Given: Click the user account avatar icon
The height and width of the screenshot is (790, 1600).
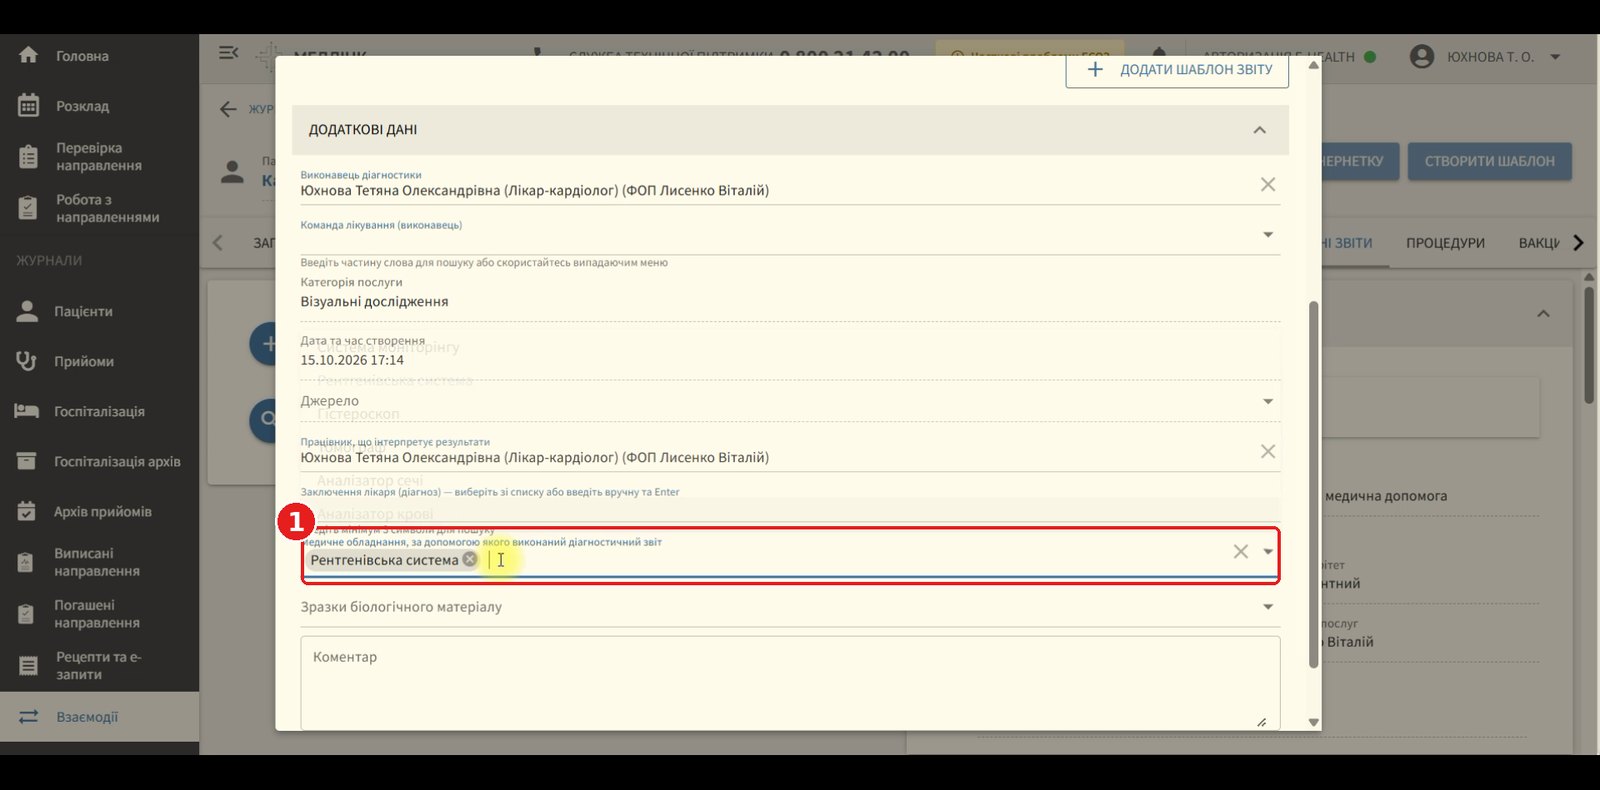Looking at the screenshot, I should [1422, 56].
